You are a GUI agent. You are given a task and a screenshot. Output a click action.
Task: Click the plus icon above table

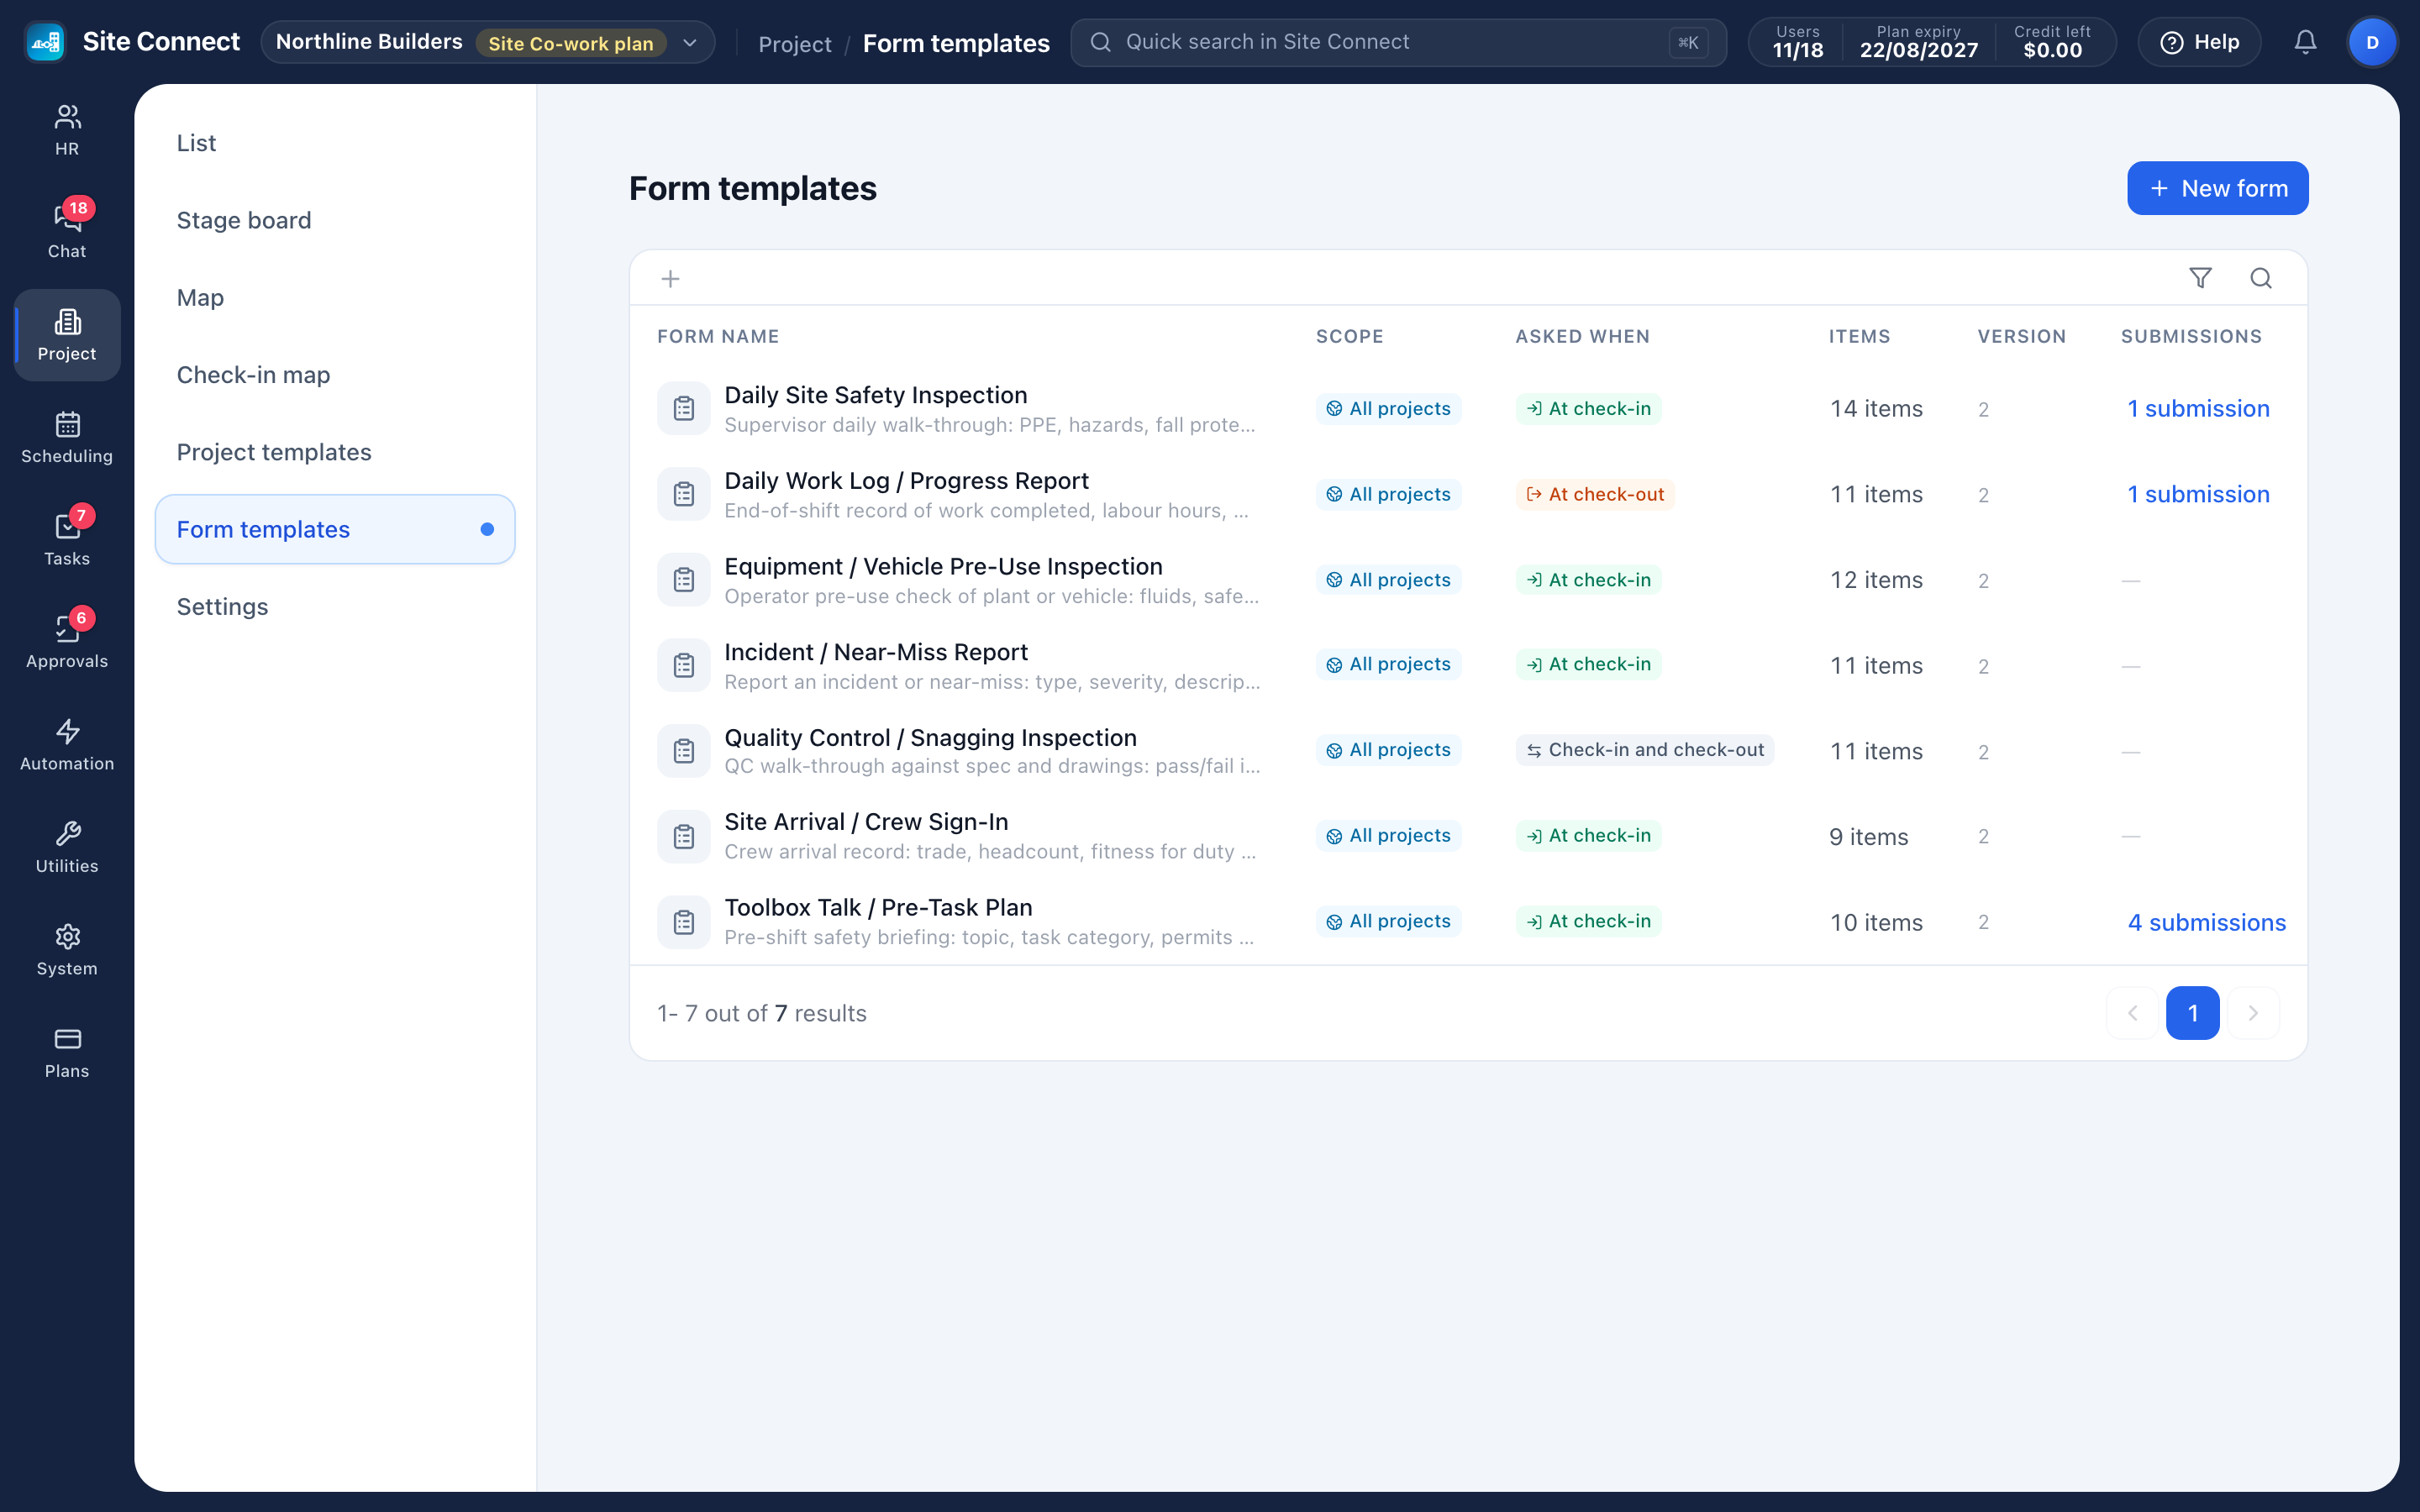(671, 279)
